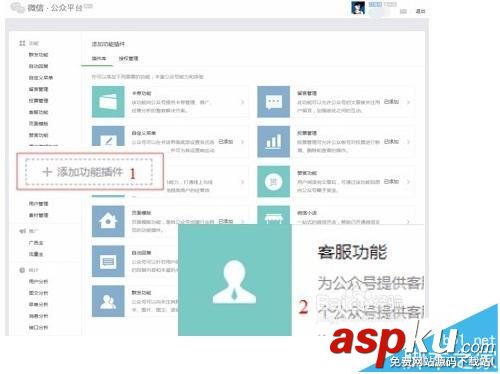Open 接口分析 under 统计
This screenshot has width=500, height=374.
[x=38, y=328]
